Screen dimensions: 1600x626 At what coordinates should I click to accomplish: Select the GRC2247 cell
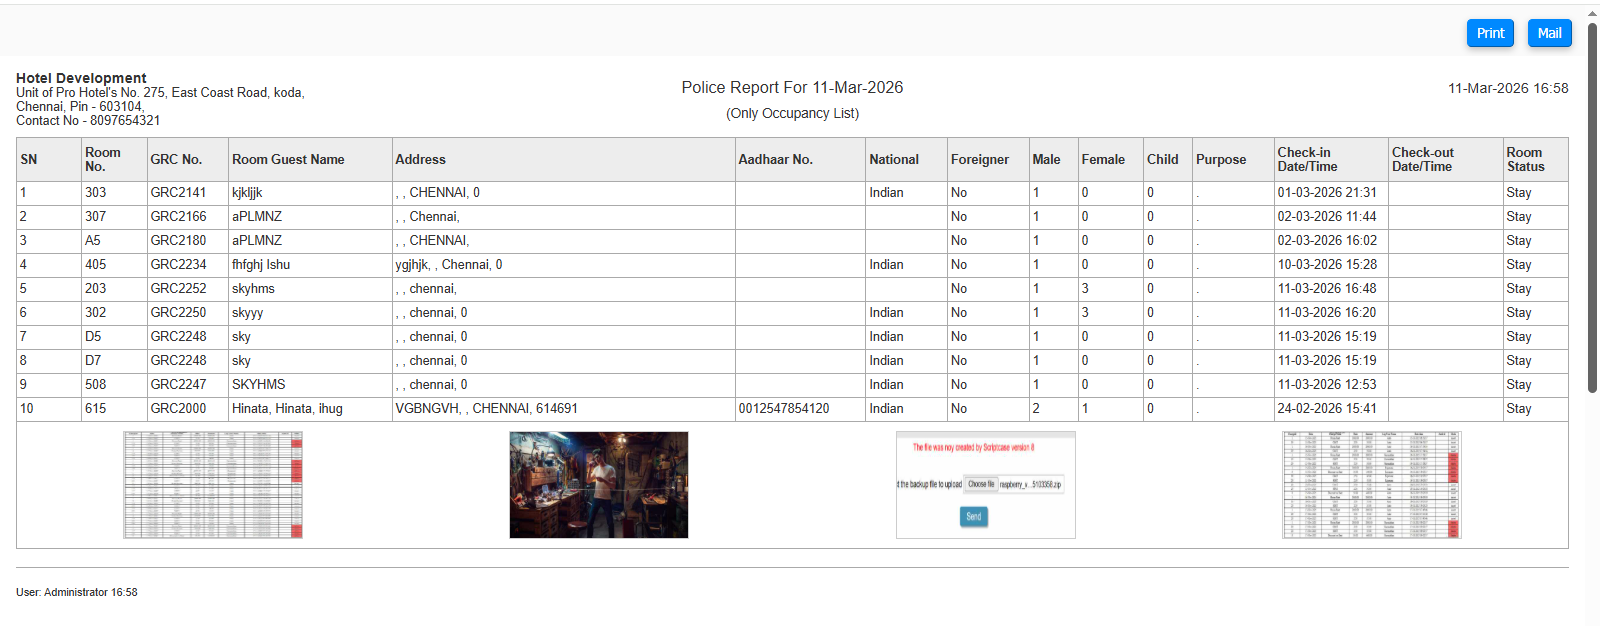(x=178, y=385)
